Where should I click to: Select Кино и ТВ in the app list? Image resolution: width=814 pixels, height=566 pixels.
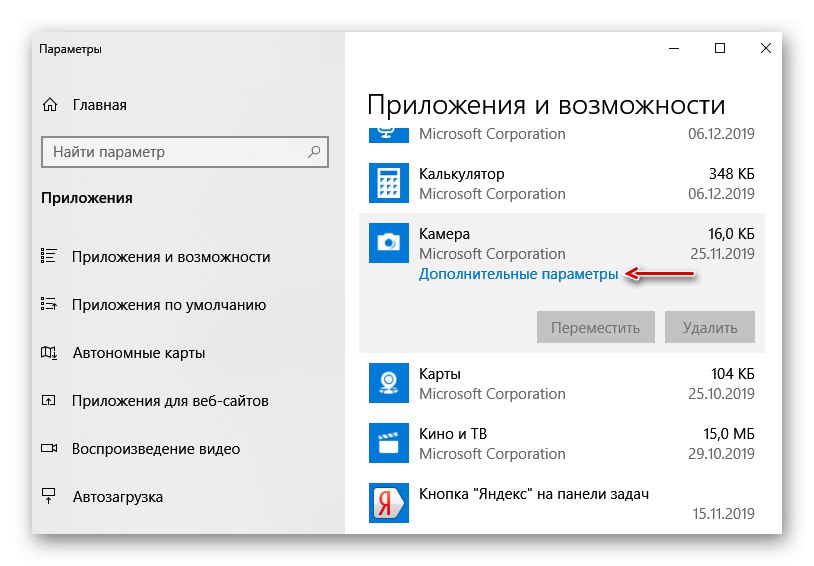[x=562, y=443]
